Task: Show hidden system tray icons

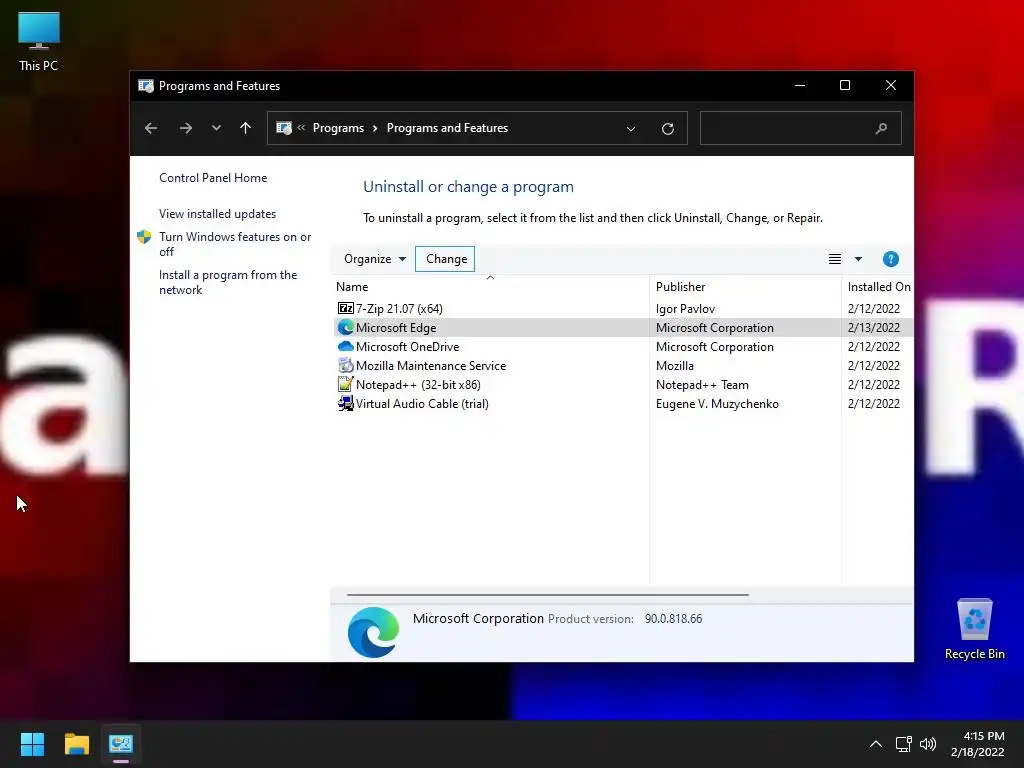Action: [x=876, y=744]
